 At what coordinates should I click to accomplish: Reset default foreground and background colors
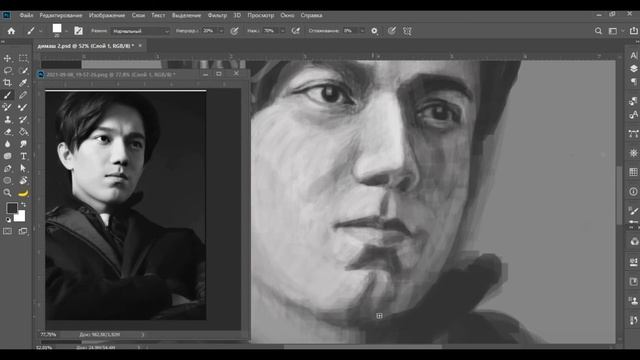point(8,220)
